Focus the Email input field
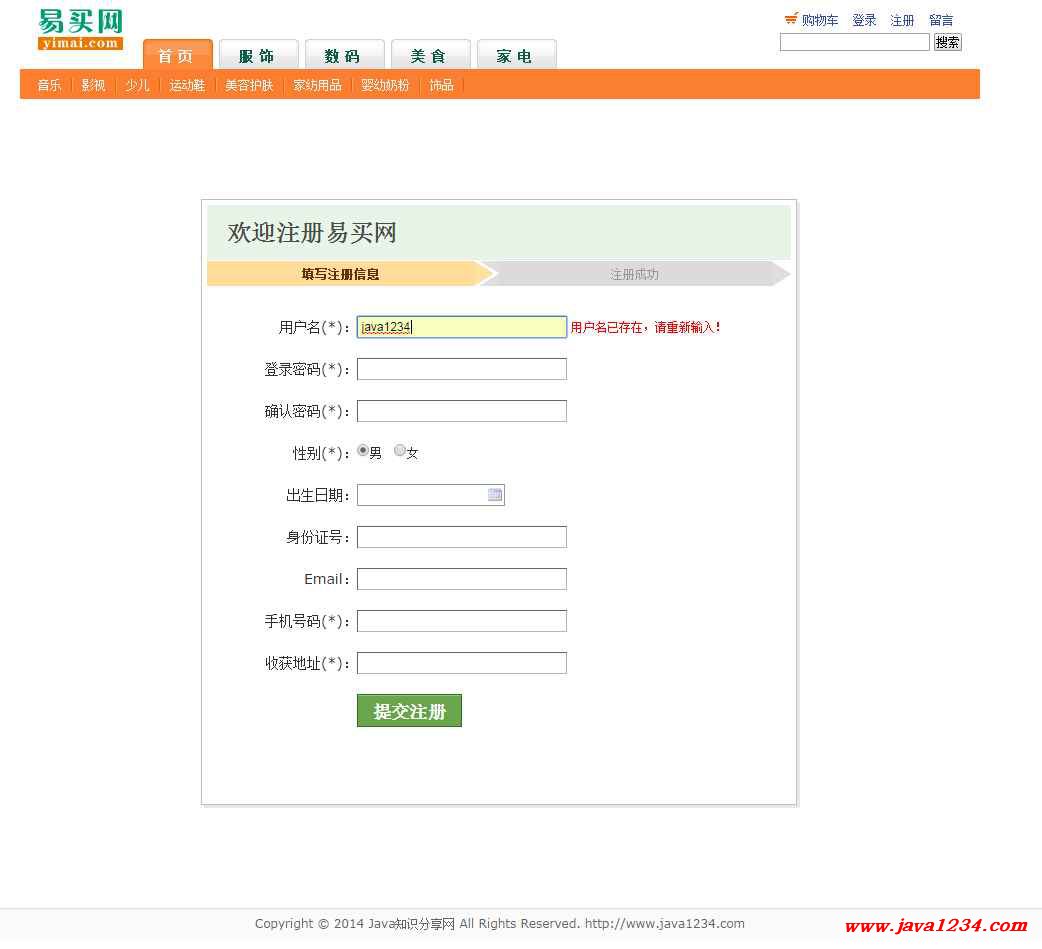1042x949 pixels. (x=461, y=579)
